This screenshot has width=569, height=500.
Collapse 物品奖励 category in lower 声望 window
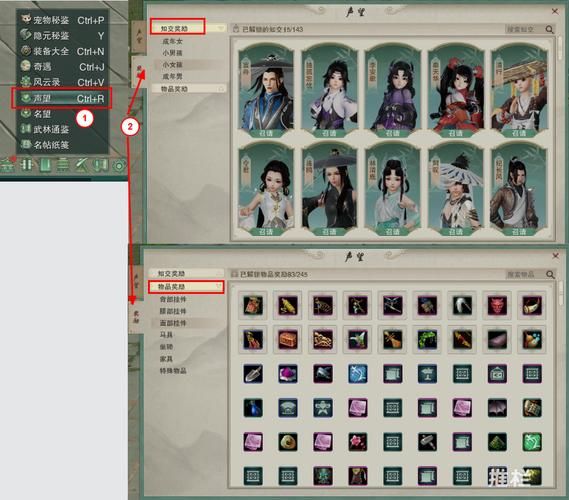[x=186, y=287]
